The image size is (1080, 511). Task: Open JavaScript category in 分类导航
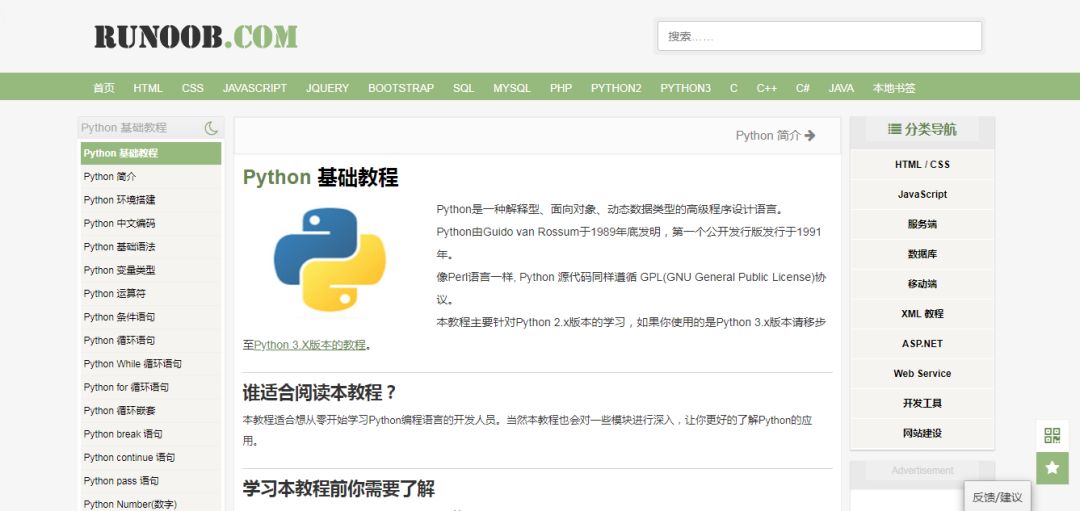point(922,194)
